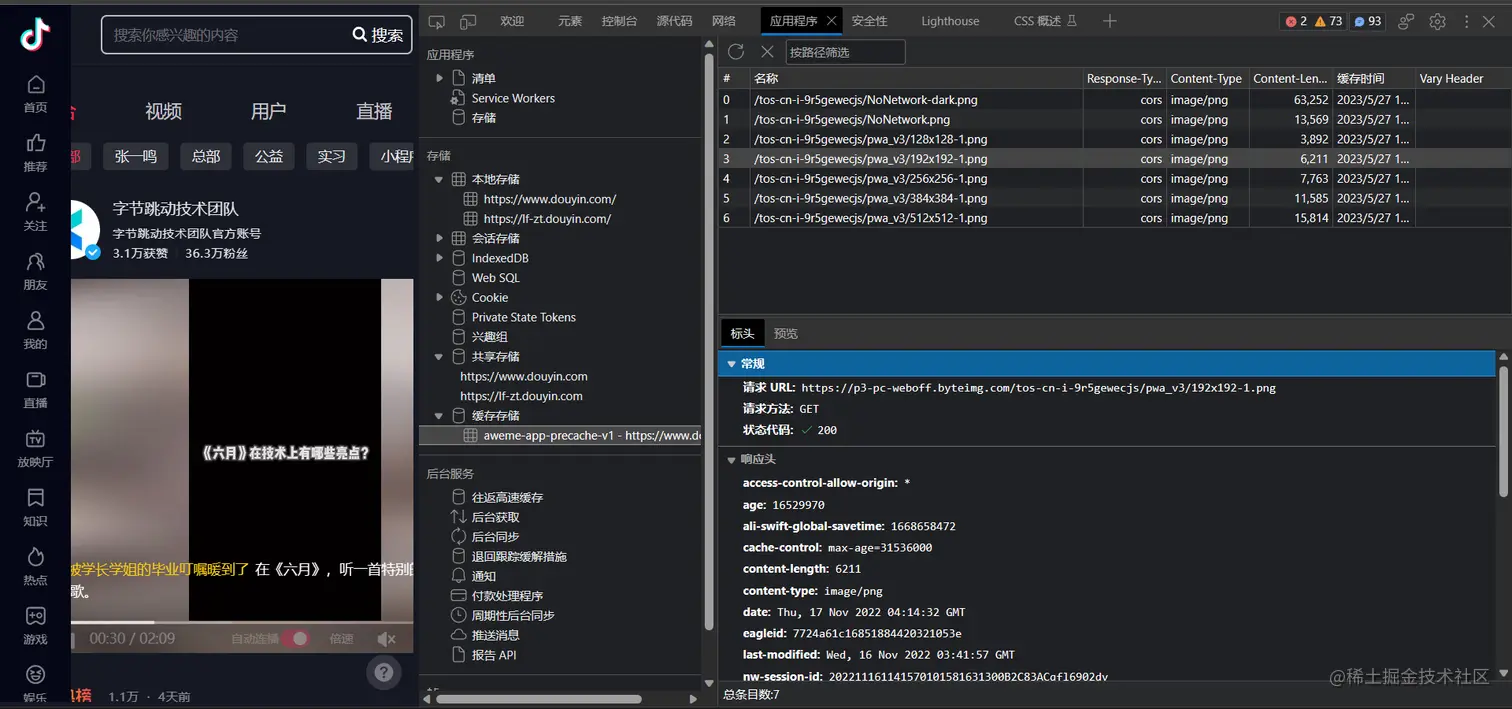Expand the IndexedDB tree node

[439, 258]
